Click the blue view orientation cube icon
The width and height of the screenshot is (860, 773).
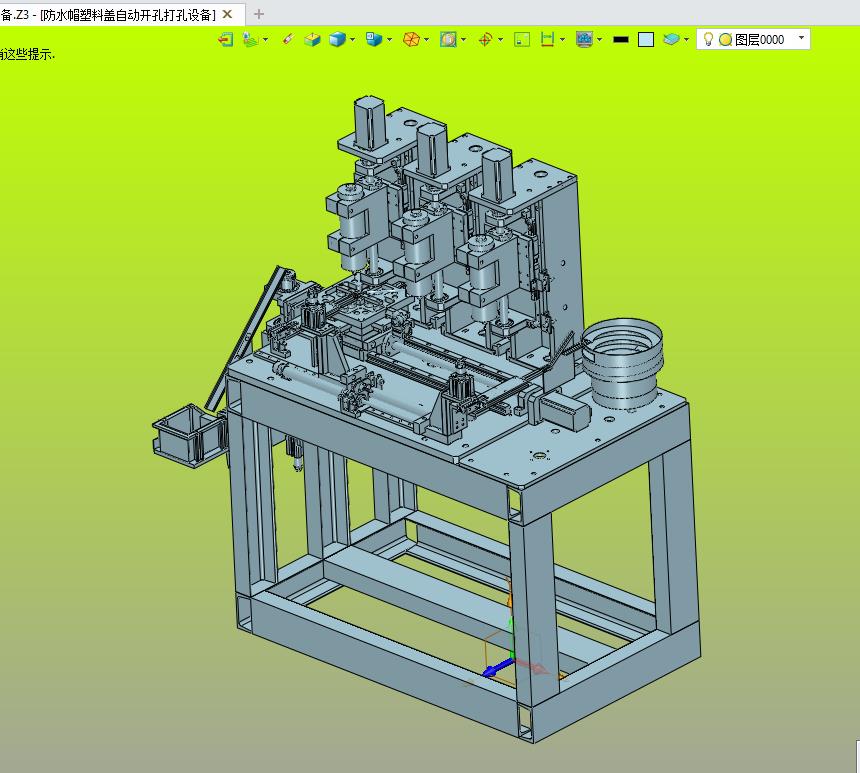[x=374, y=40]
